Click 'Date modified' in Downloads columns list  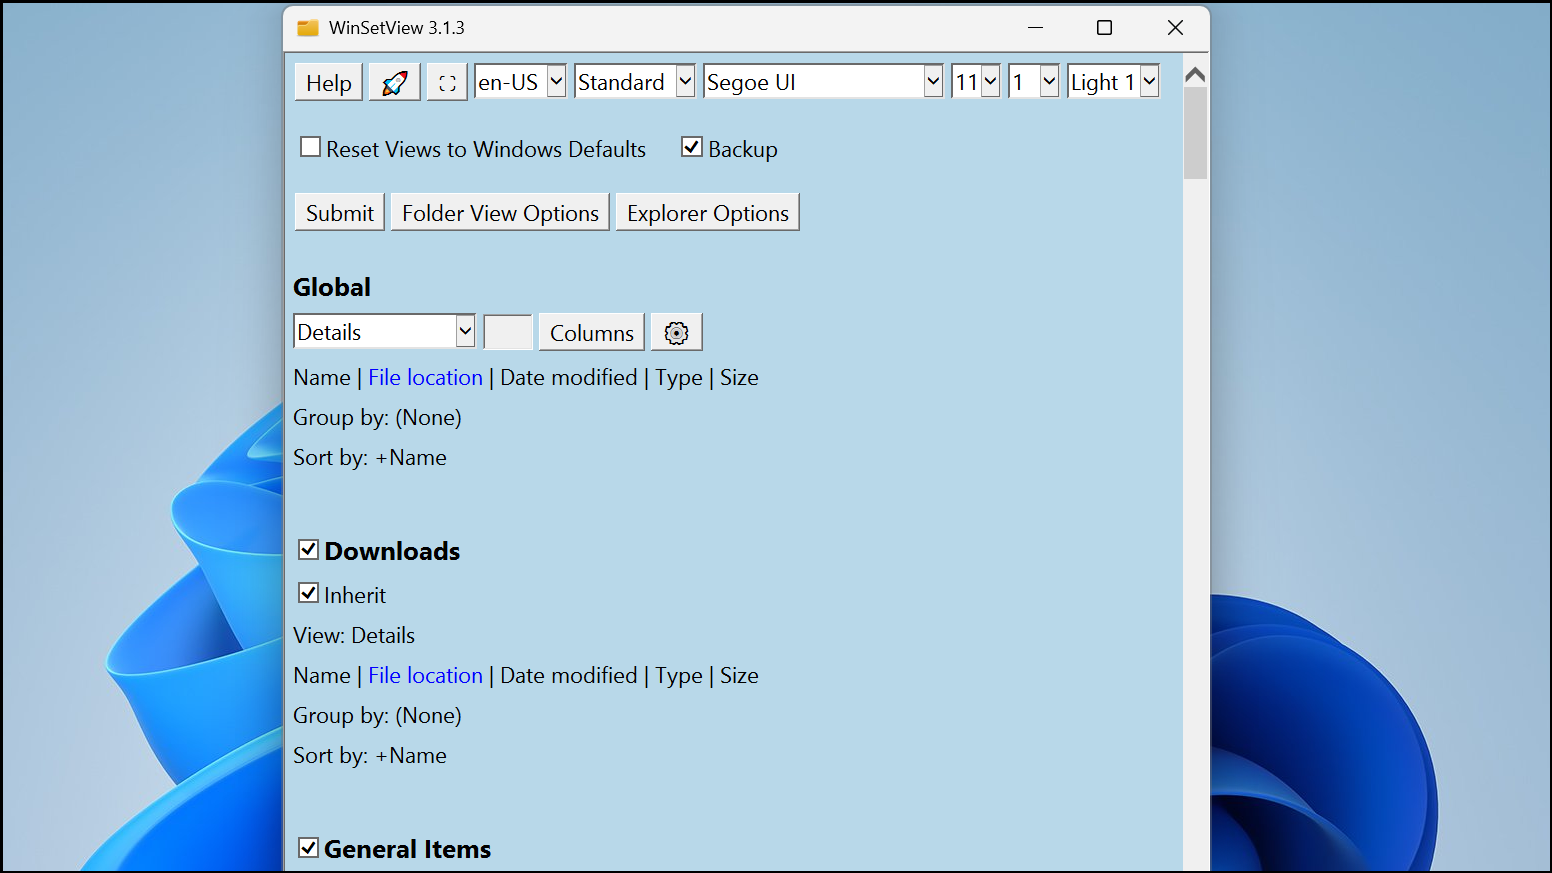pos(569,676)
